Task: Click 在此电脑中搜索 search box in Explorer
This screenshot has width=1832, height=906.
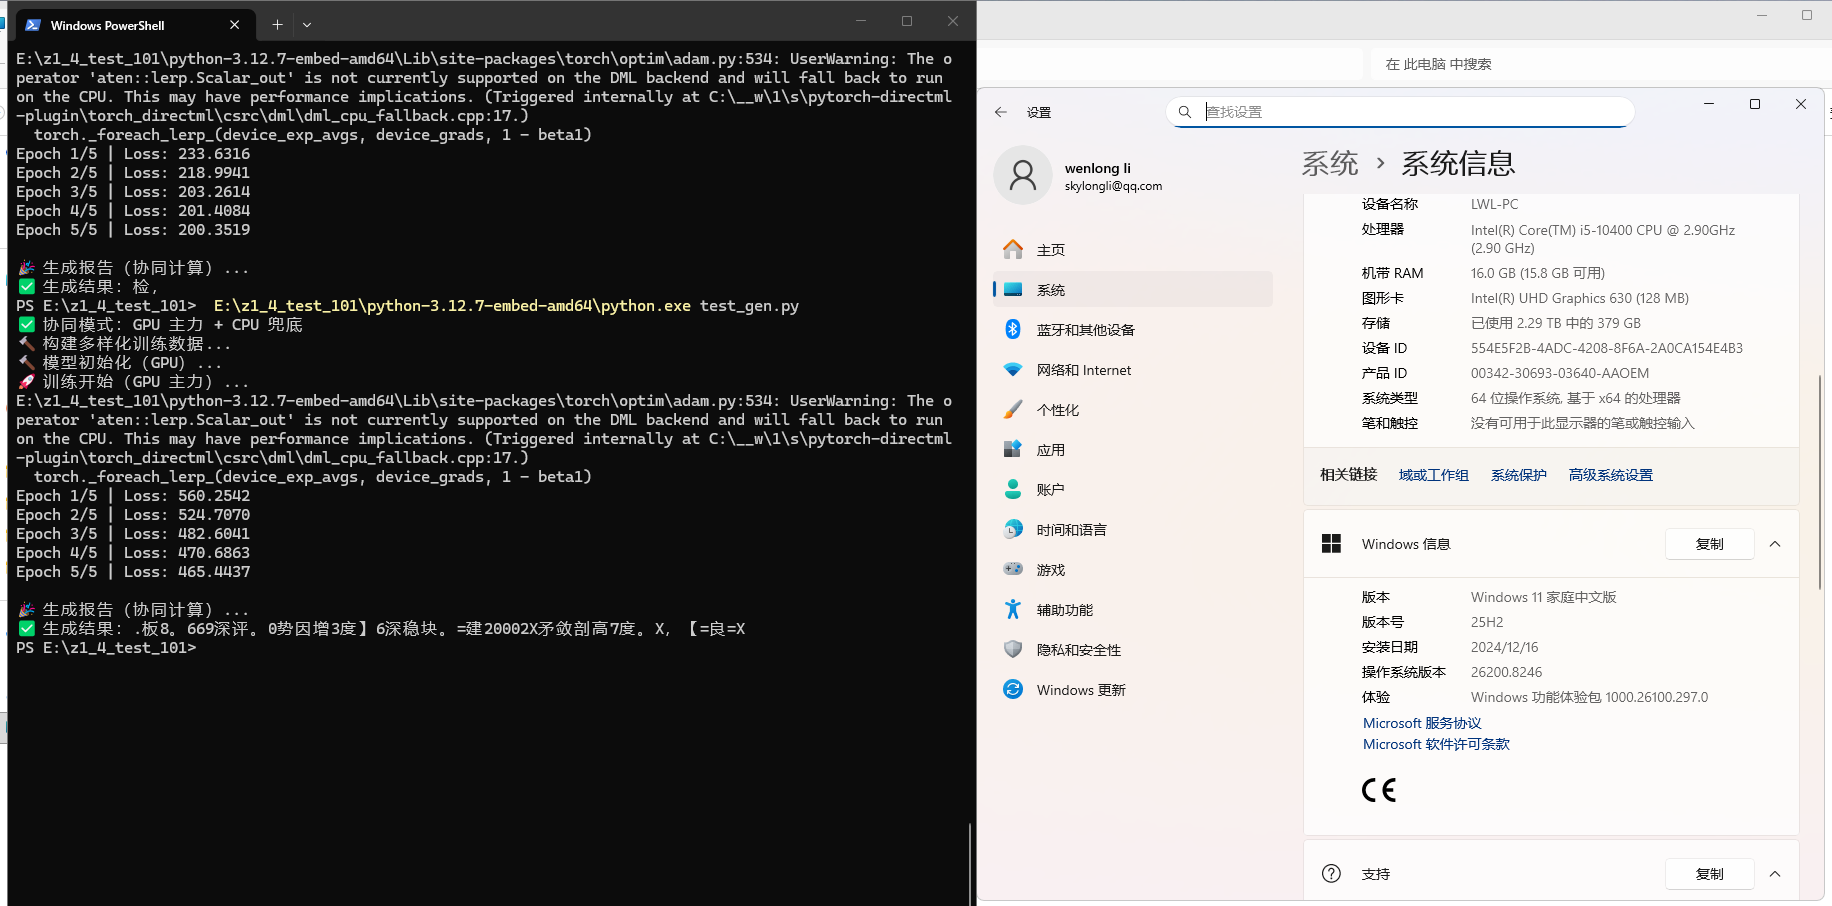Action: click(x=1600, y=64)
